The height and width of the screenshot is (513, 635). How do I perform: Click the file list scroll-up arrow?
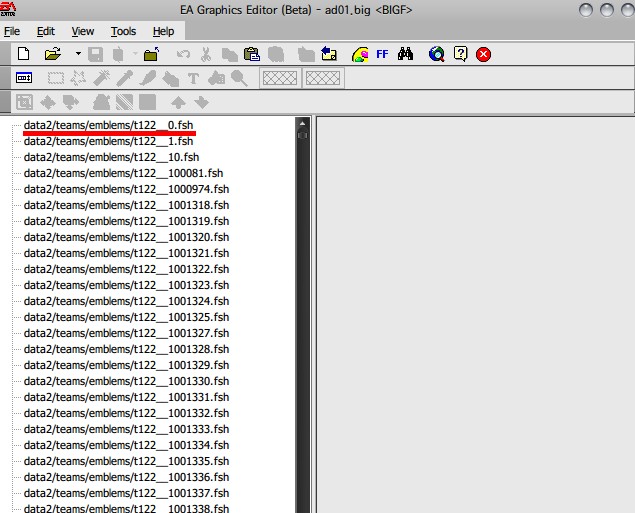[303, 123]
